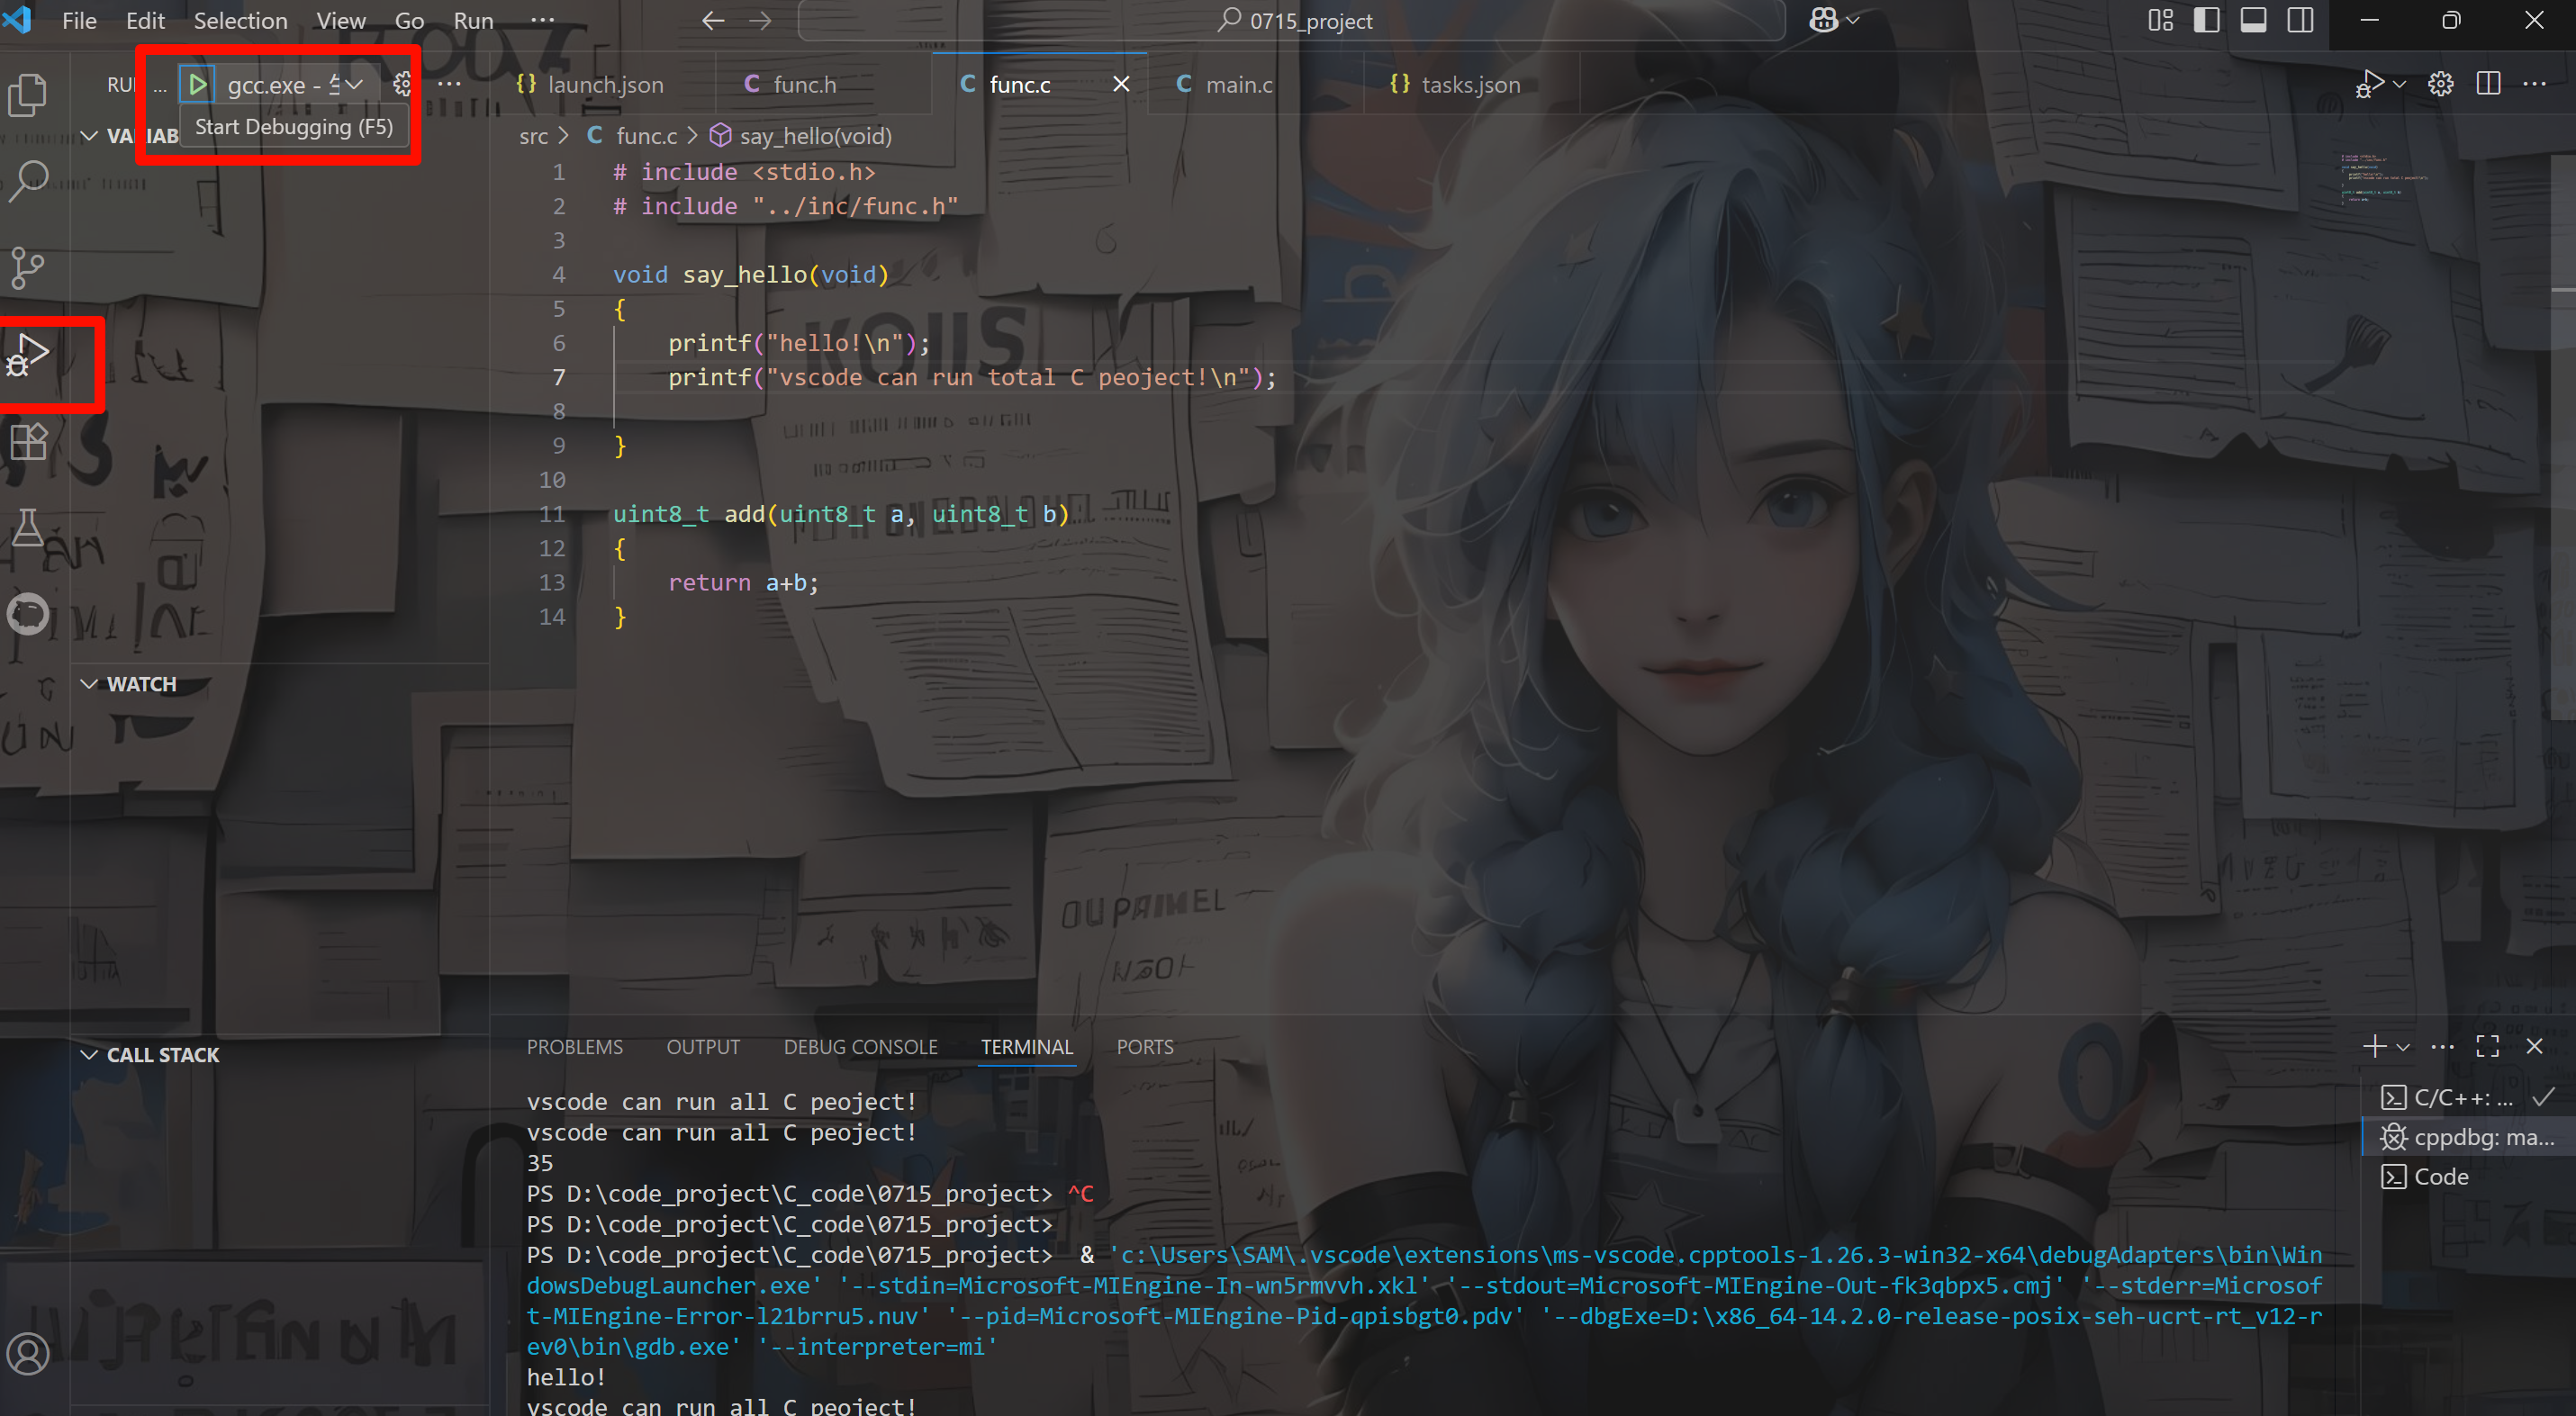2576x1416 pixels.
Task: Open the run button dropdown chevron in editor
Action: 2399,84
